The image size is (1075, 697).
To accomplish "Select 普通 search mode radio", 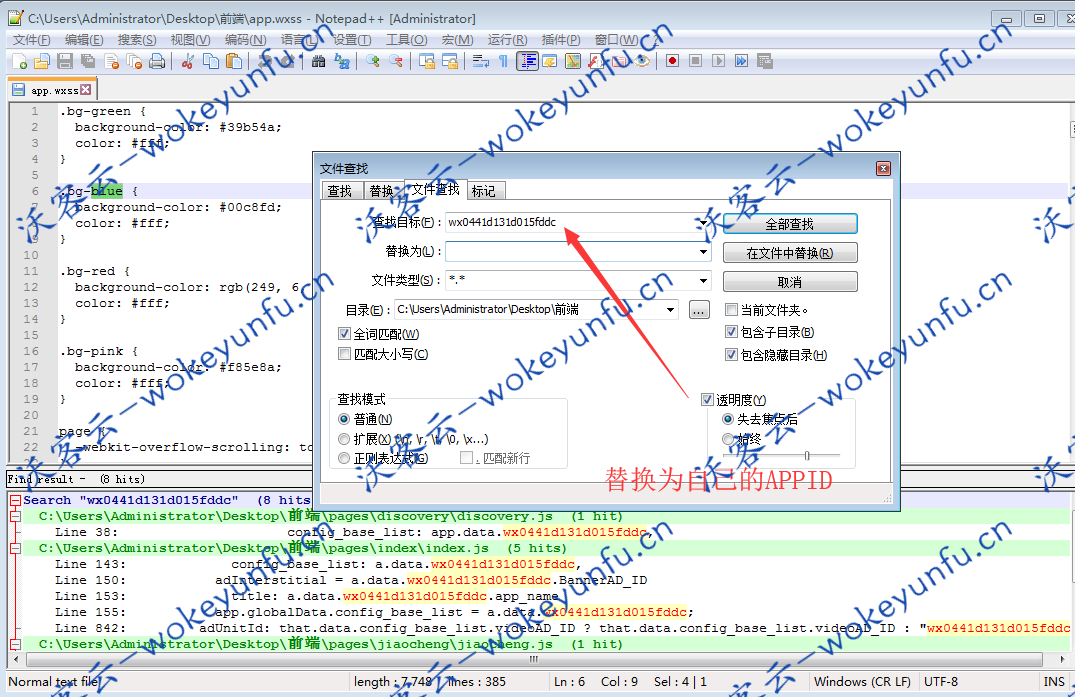I will tap(344, 419).
